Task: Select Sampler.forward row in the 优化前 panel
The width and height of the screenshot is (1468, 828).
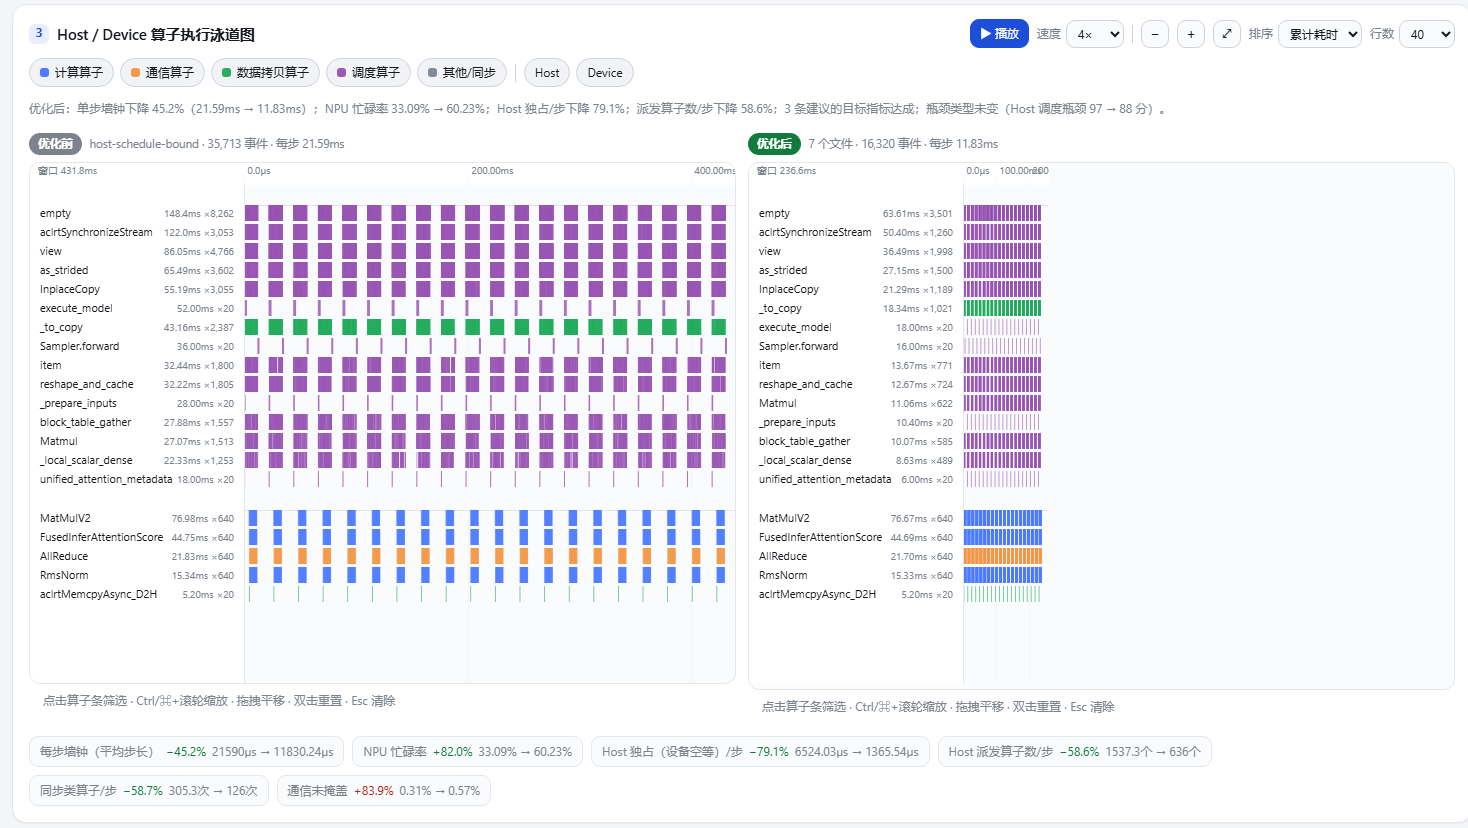Action: coord(383,346)
